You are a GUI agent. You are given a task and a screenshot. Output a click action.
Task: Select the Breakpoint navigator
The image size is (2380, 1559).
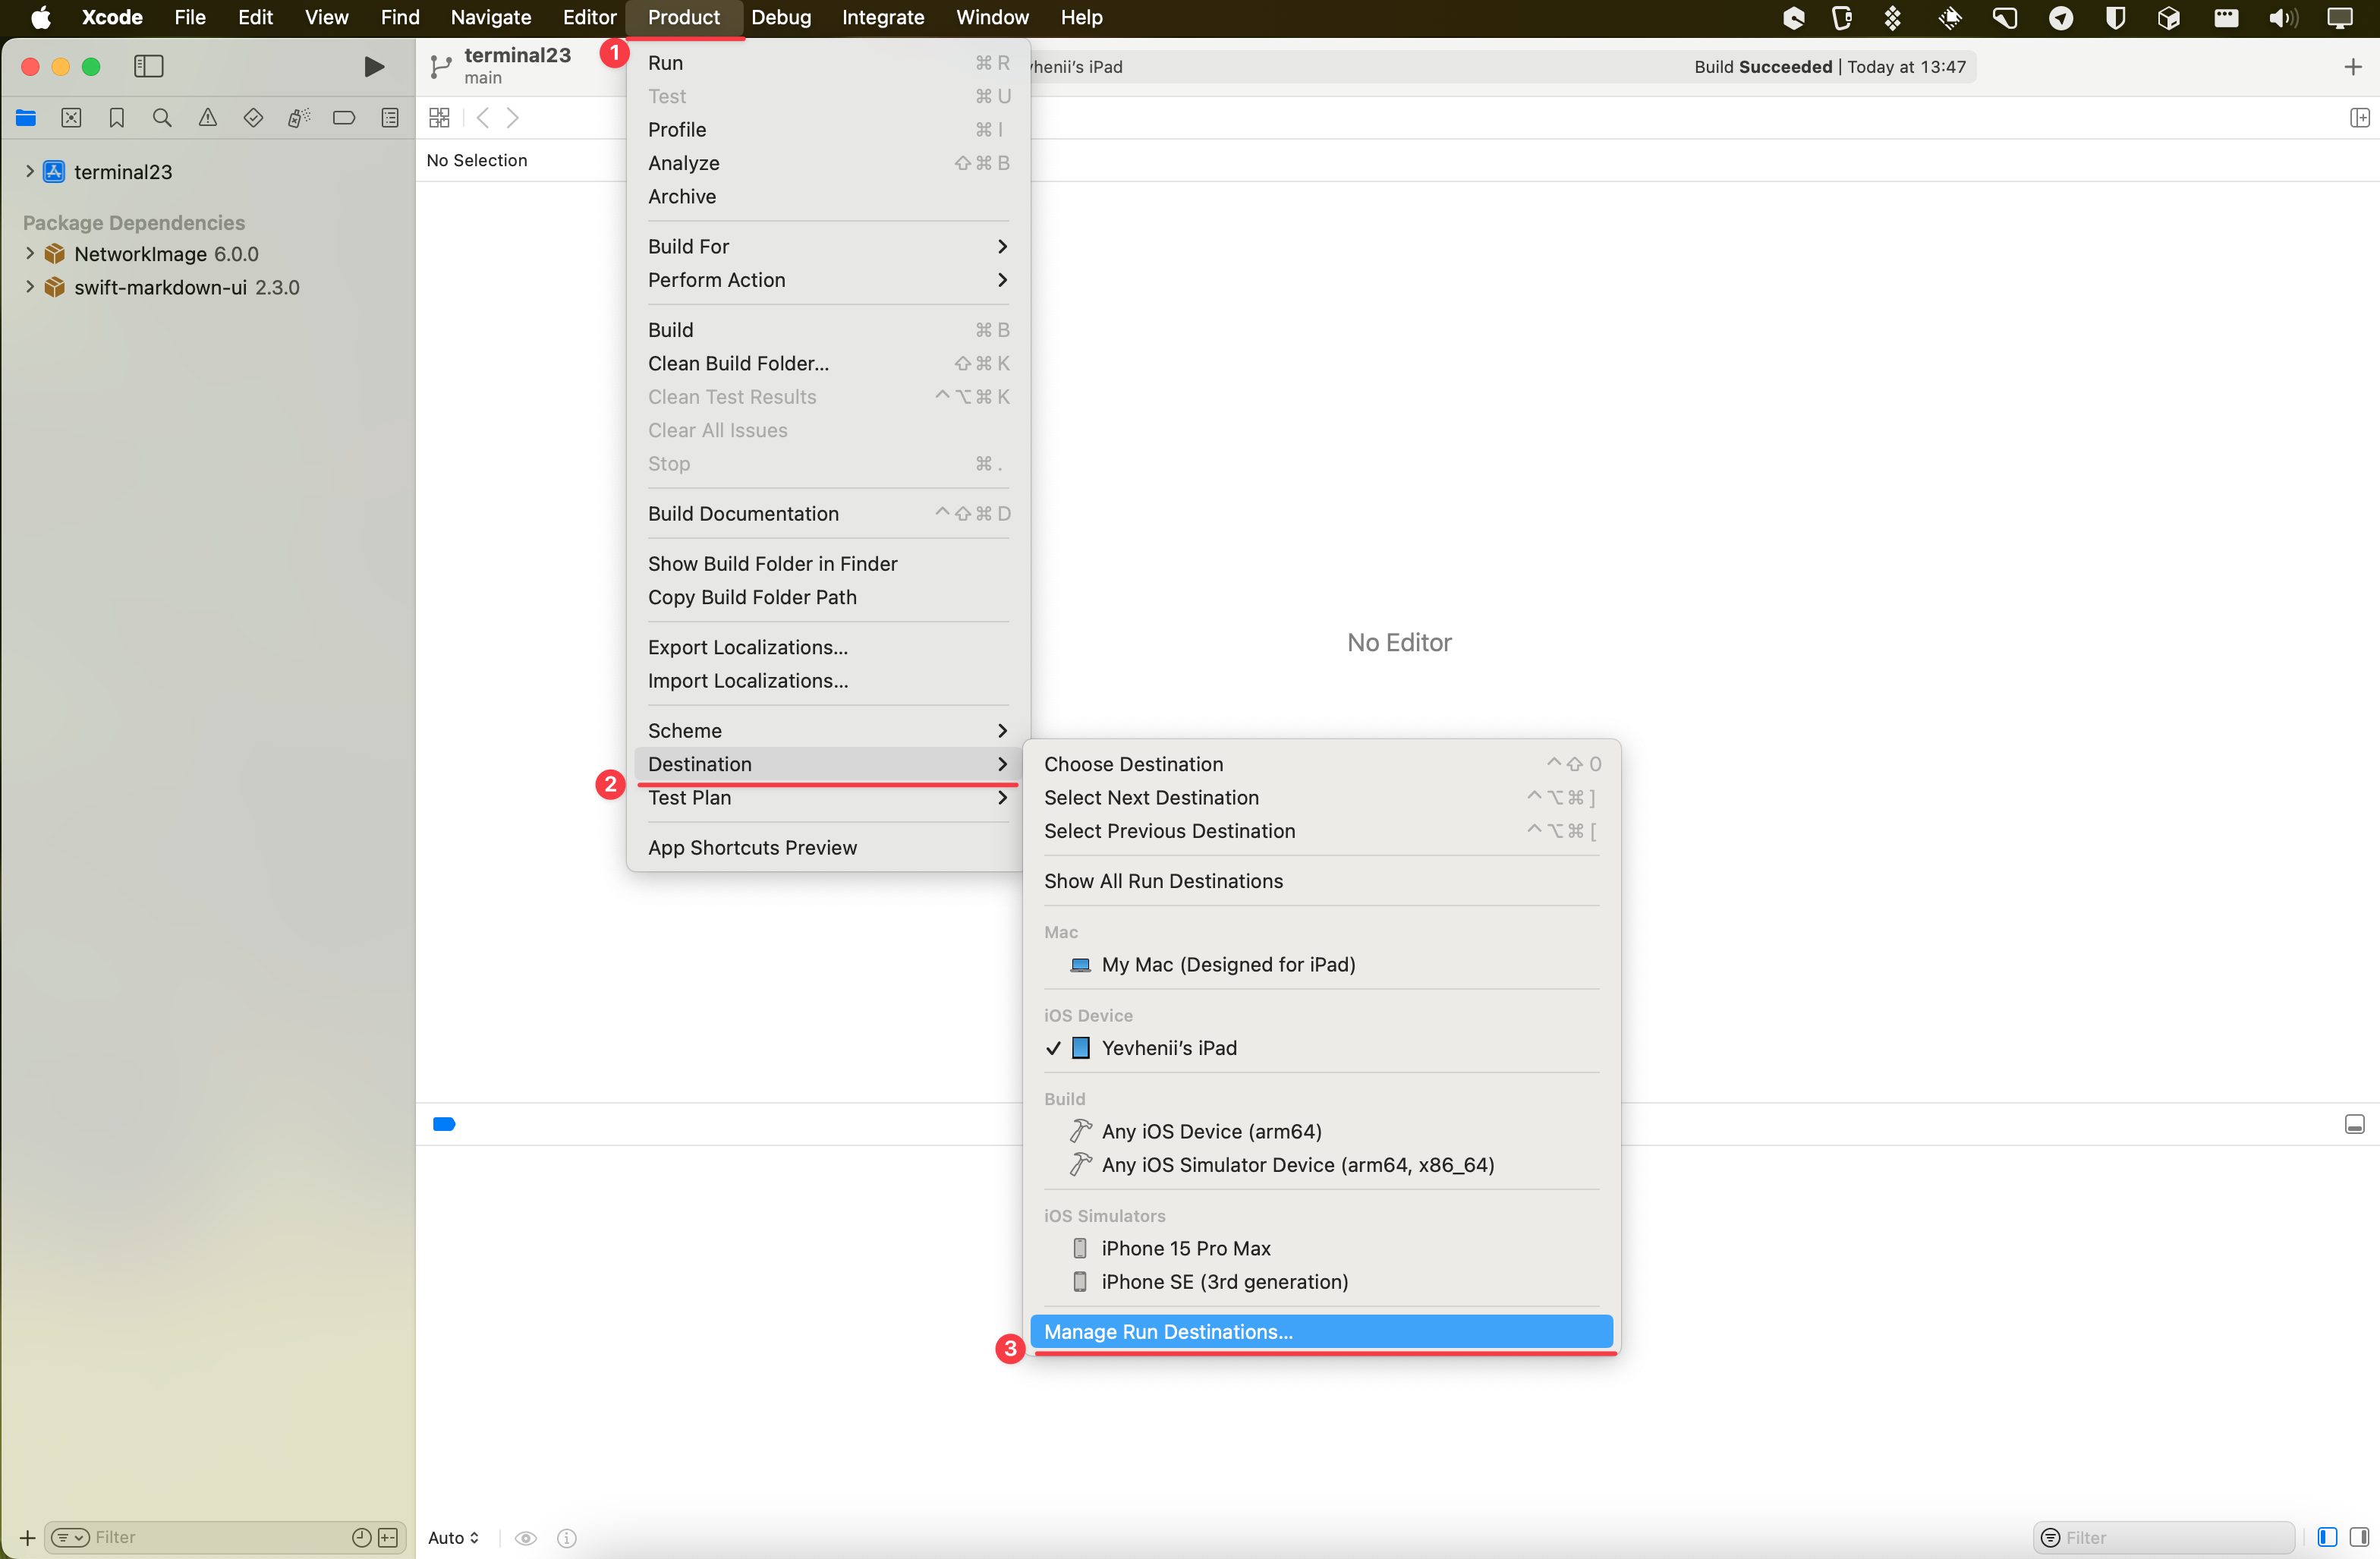[x=344, y=117]
